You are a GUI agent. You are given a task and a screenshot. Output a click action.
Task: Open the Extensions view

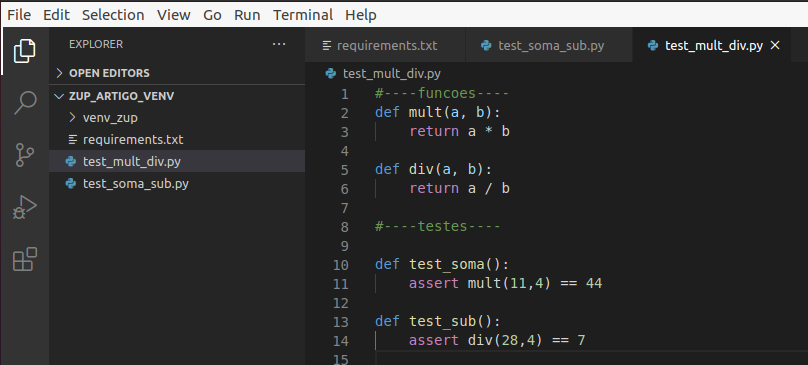[x=24, y=259]
